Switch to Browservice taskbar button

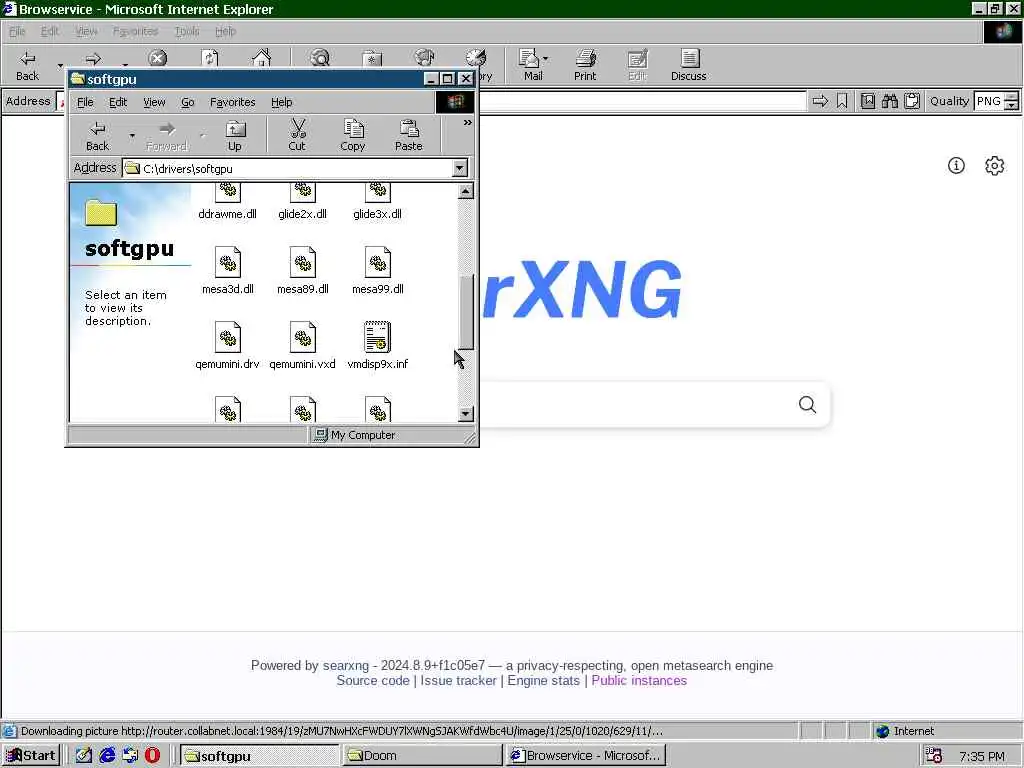586,756
